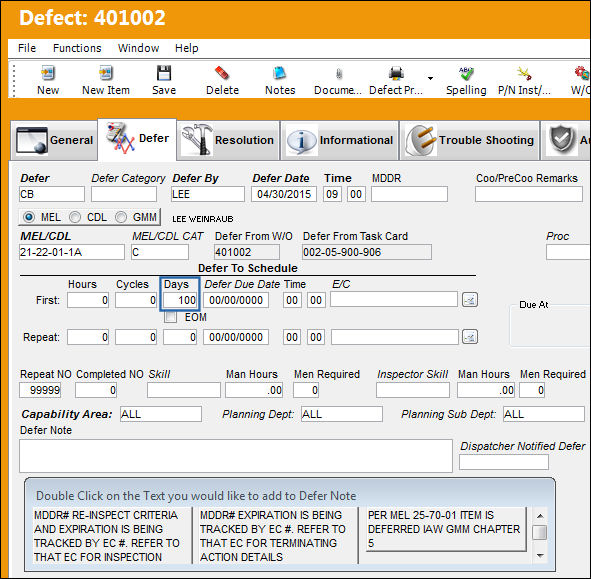Open the Functions menu
This screenshot has width=591, height=579.
pos(77,48)
